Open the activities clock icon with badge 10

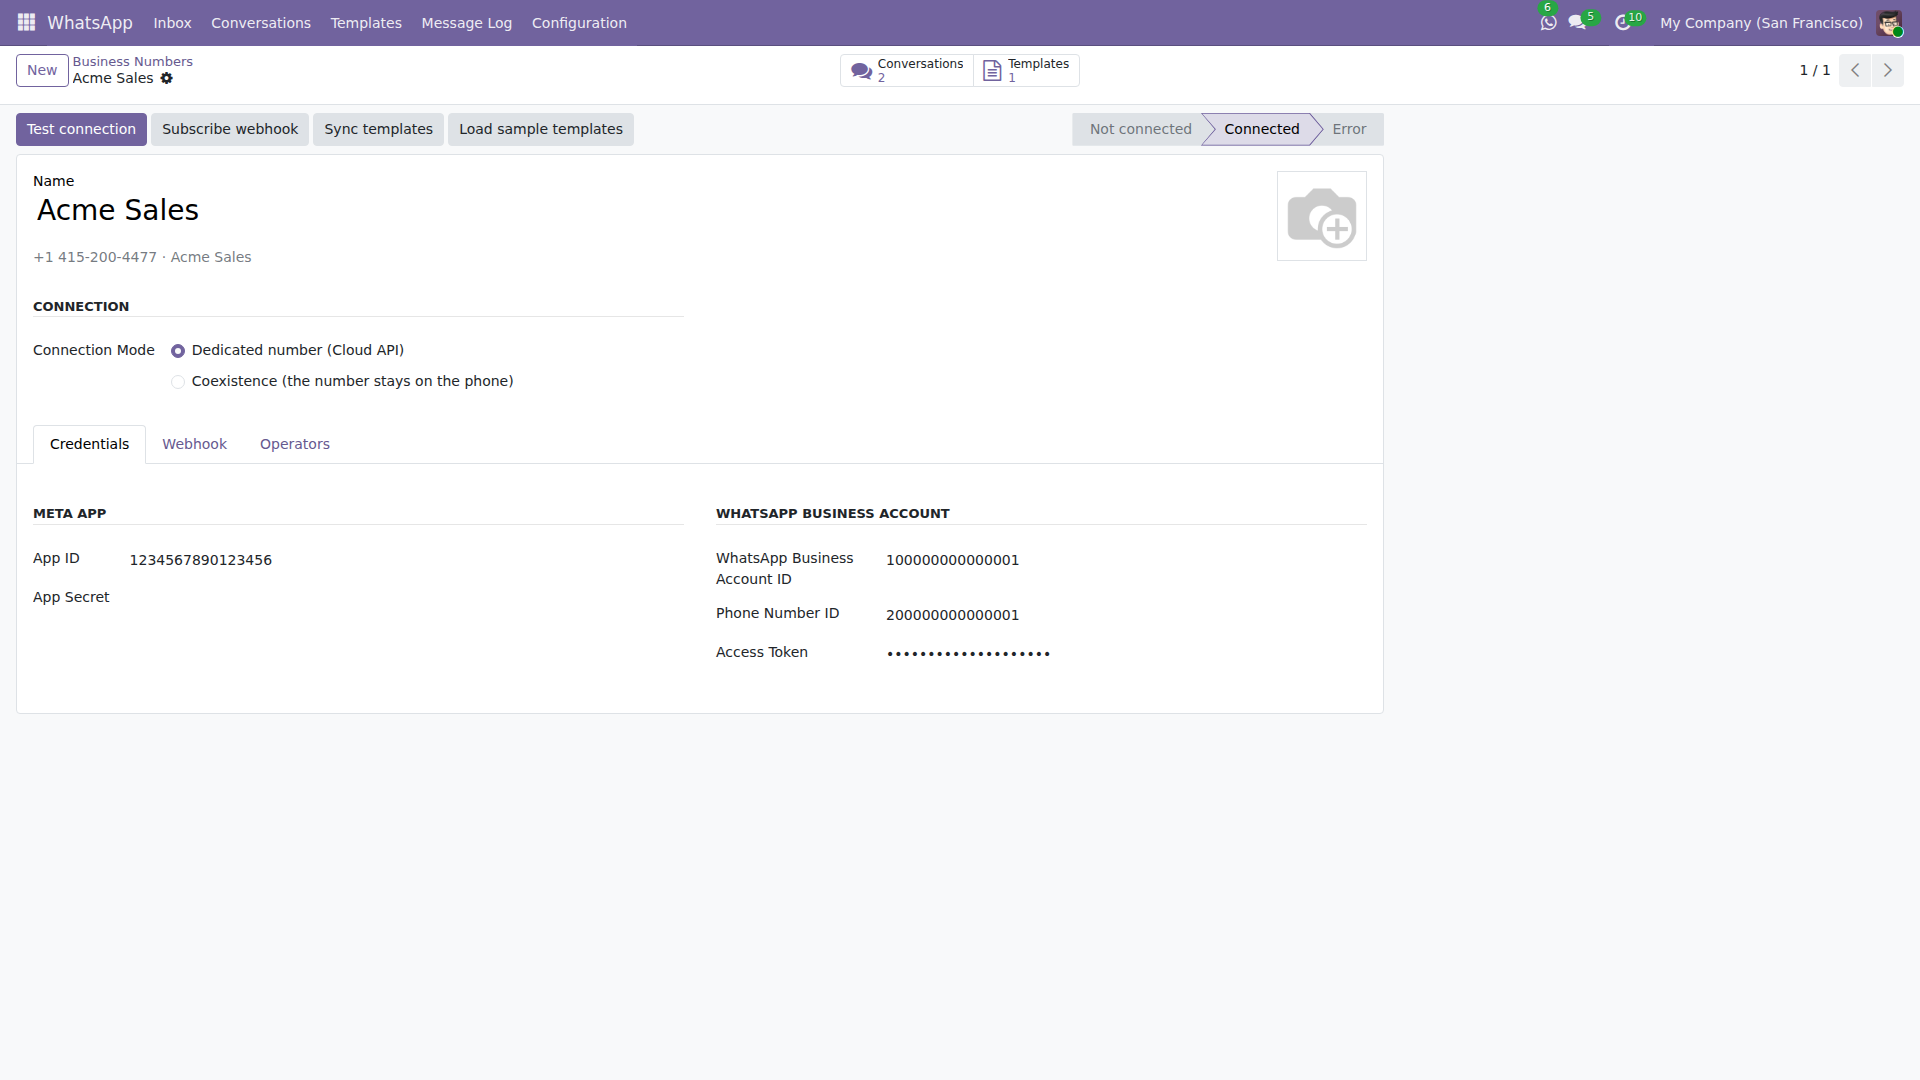(x=1623, y=22)
